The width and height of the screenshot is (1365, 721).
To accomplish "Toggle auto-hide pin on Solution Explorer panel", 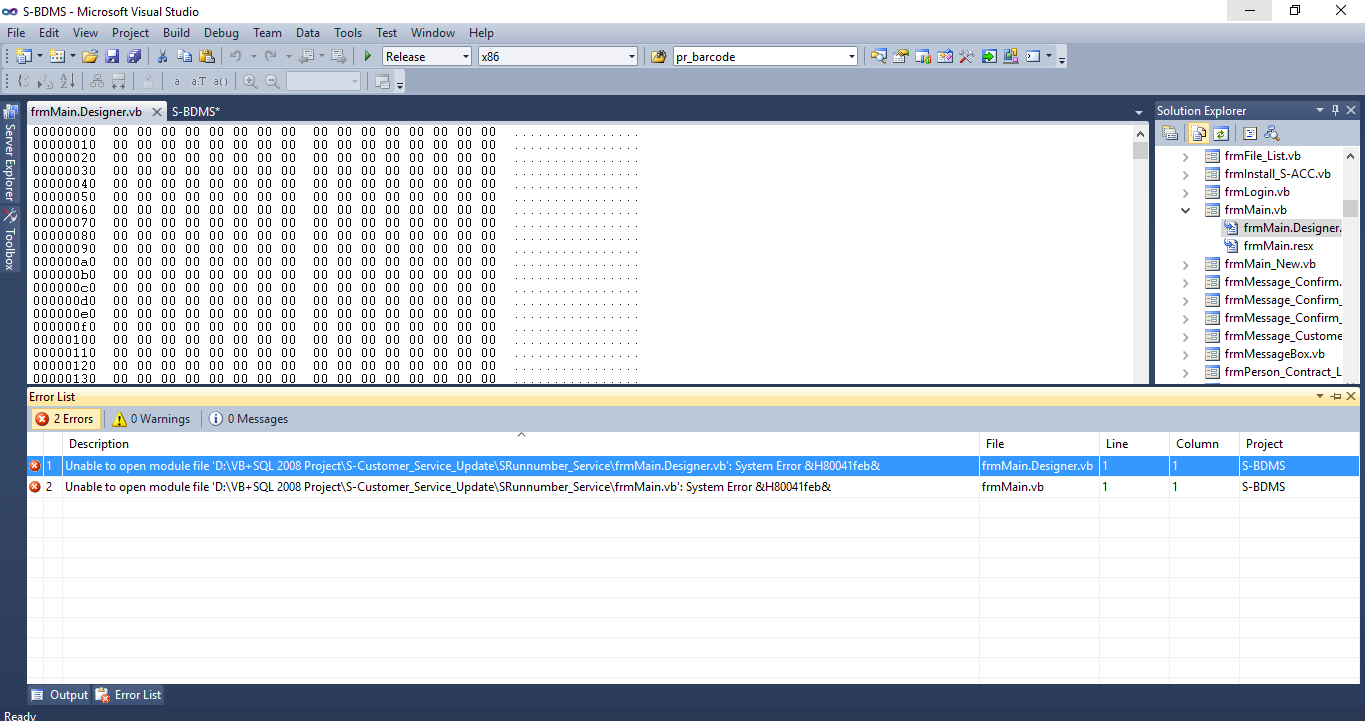I will [1335, 110].
